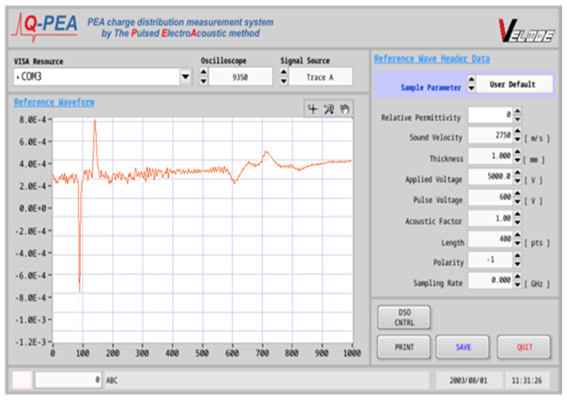Viewport: 567px width, 400px height.
Task: Click the status bar numeric field showing 0
Action: click(x=68, y=380)
